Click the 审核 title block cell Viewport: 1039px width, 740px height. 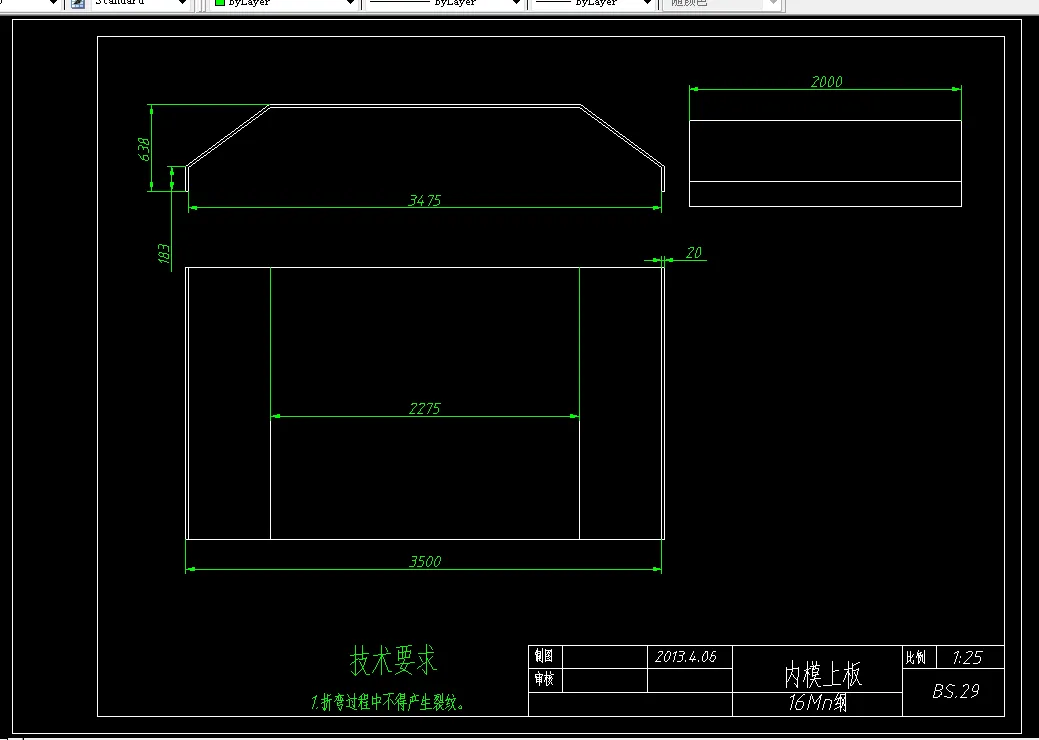(x=544, y=679)
